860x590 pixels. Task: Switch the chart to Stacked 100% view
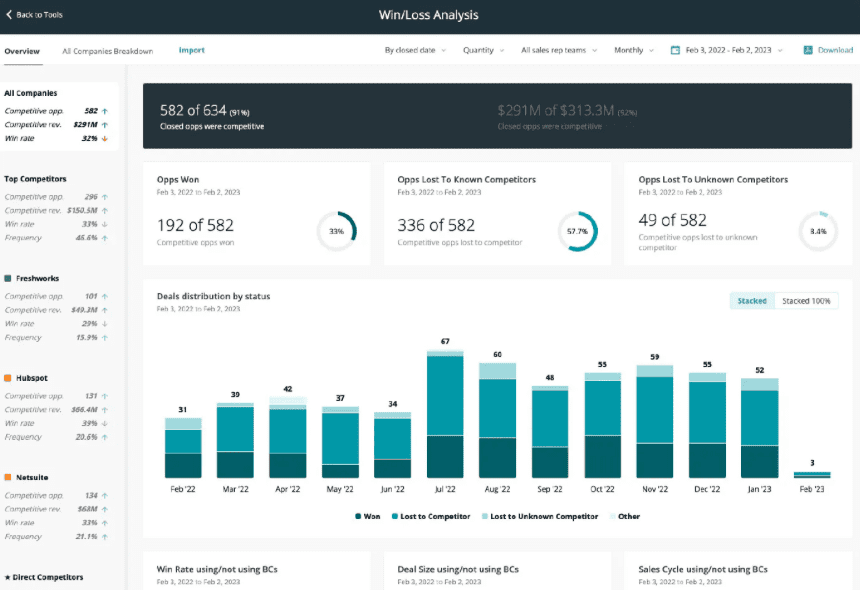[x=806, y=300]
